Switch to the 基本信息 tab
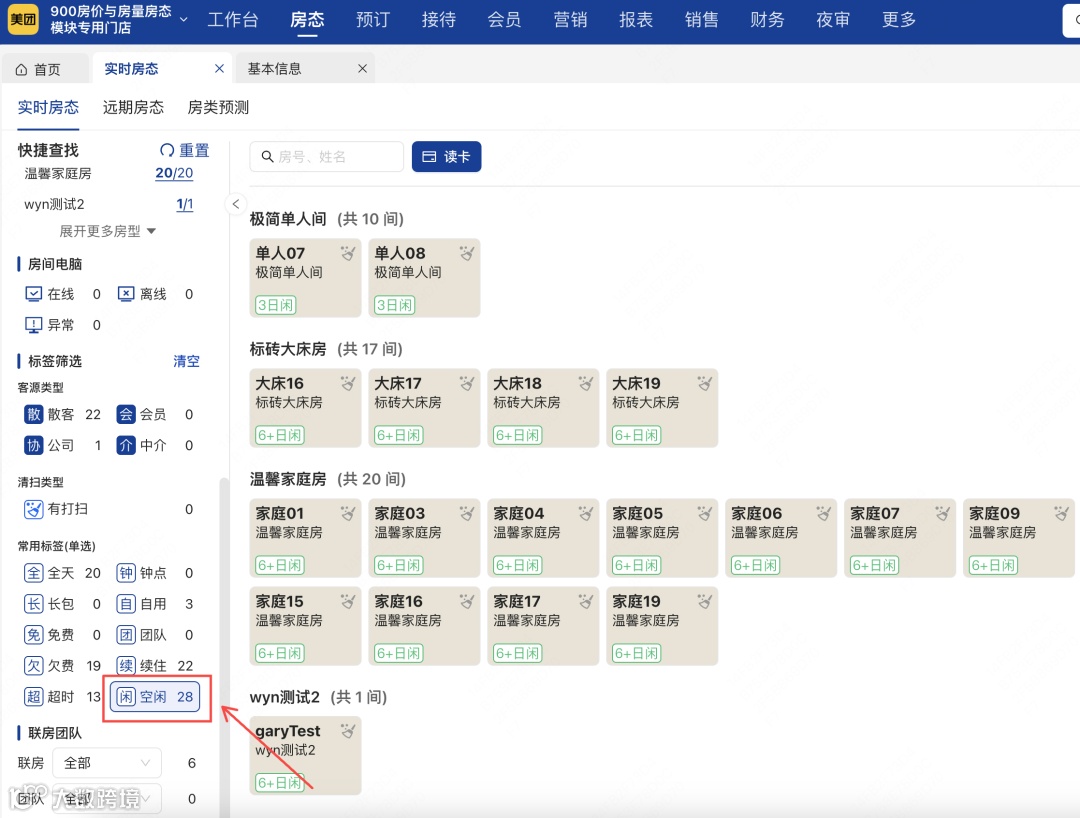1080x818 pixels. (275, 69)
